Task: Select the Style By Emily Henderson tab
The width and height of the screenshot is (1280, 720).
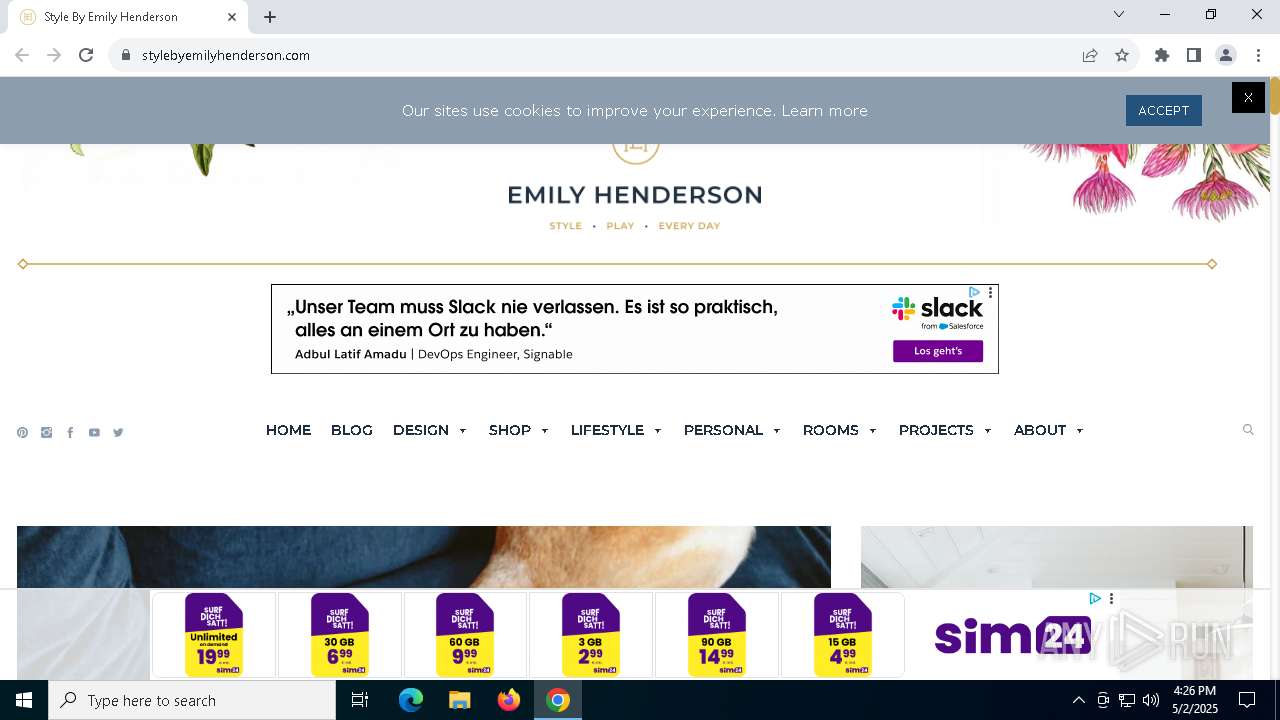Action: click(x=130, y=17)
